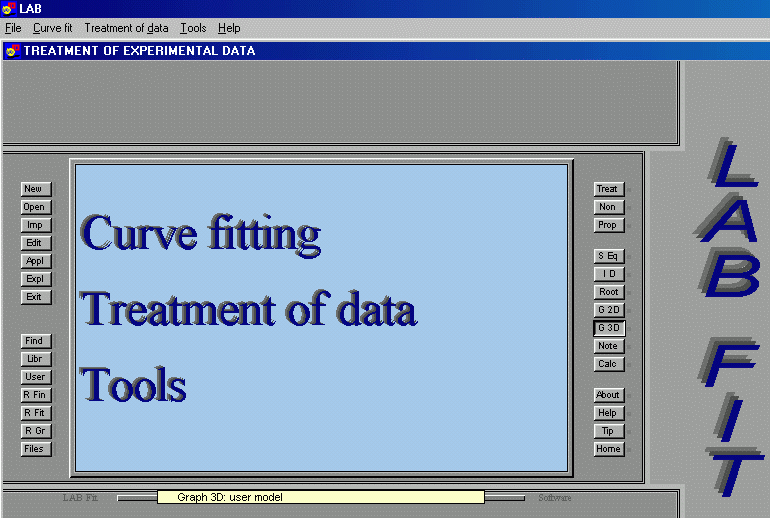Click the I D button
The width and height of the screenshot is (770, 518).
609,274
